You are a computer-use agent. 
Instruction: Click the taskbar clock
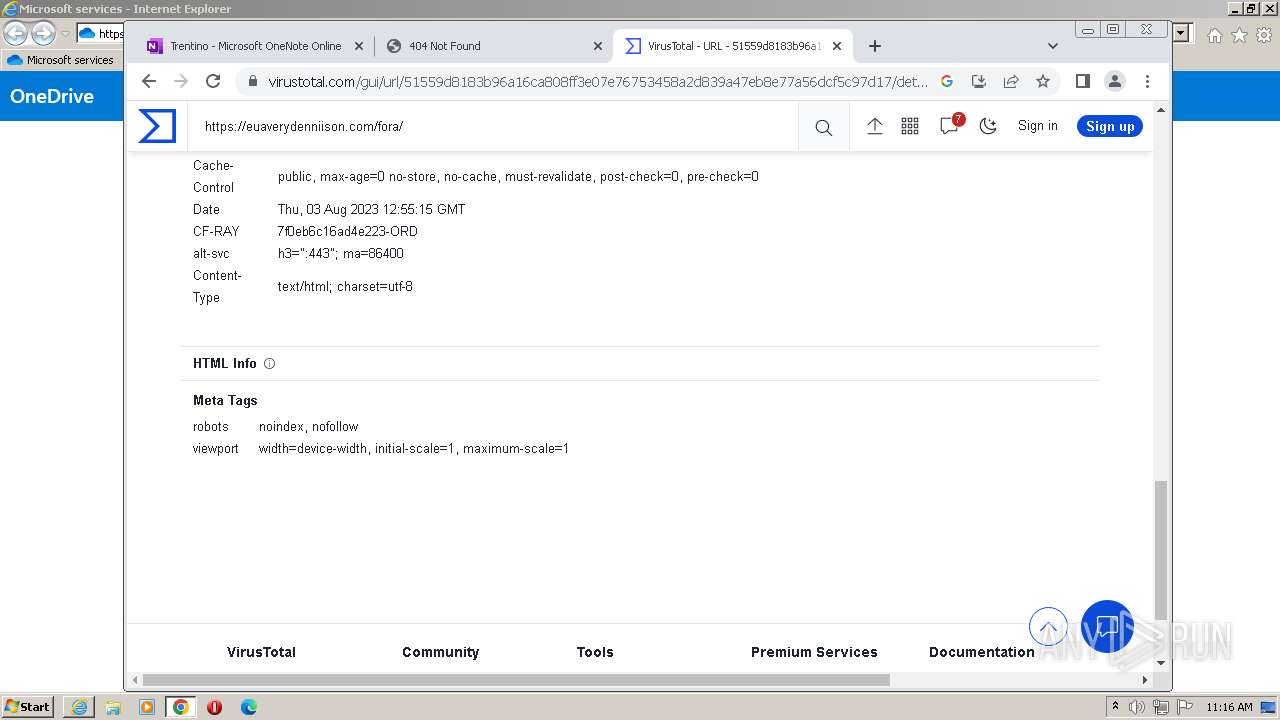tap(1229, 707)
